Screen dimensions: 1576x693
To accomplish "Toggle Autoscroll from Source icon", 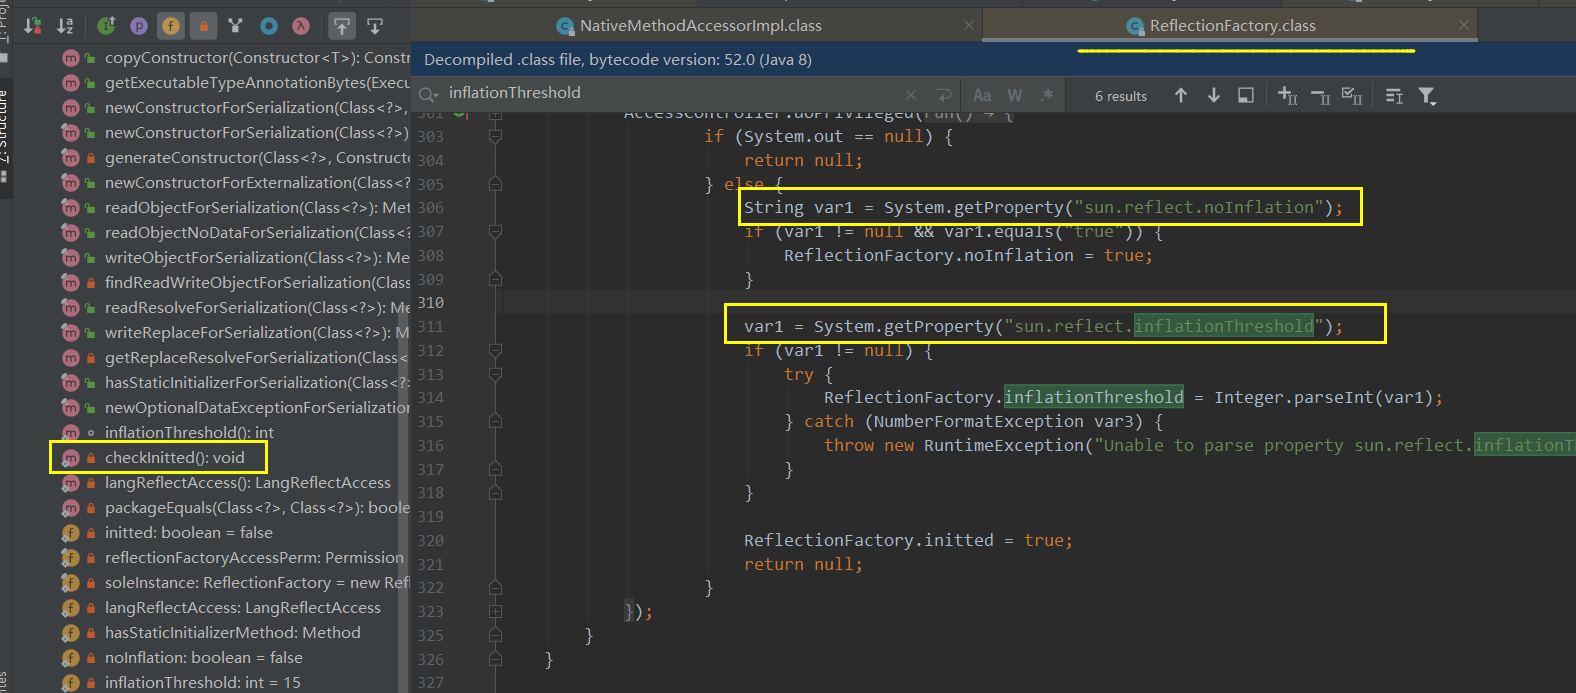I will [x=375, y=26].
